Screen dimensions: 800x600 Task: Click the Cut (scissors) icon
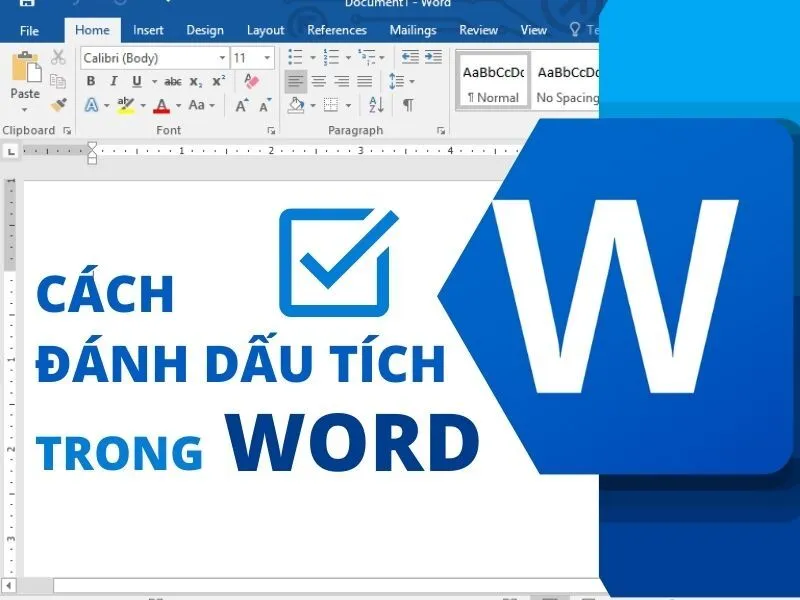pos(56,57)
